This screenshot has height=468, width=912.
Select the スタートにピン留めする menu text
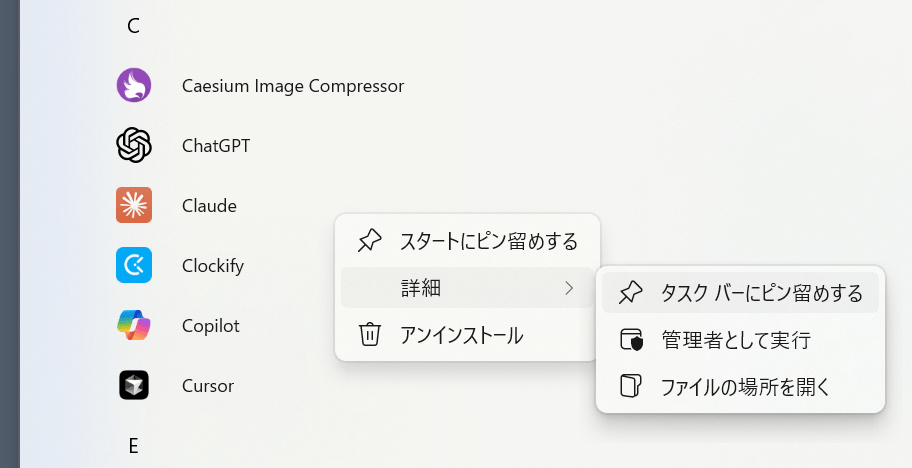(488, 241)
